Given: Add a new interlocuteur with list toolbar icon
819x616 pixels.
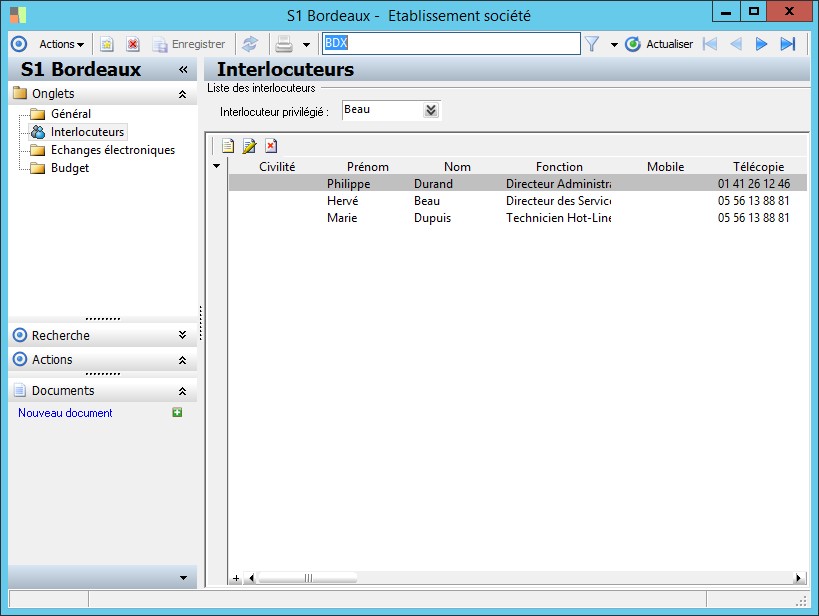Looking at the screenshot, I should click(x=228, y=146).
